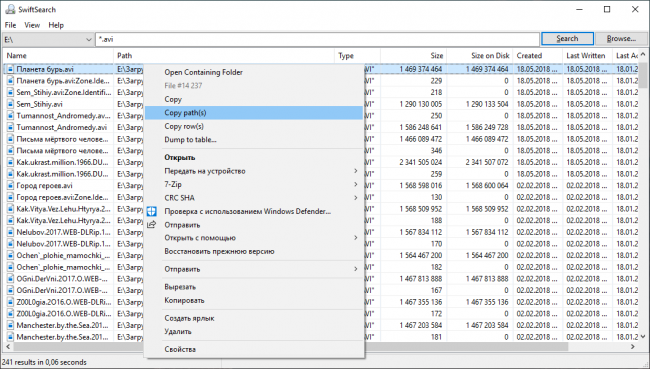Click size value 2 341 505 024
This screenshot has height=369, width=650.
(x=421, y=162)
